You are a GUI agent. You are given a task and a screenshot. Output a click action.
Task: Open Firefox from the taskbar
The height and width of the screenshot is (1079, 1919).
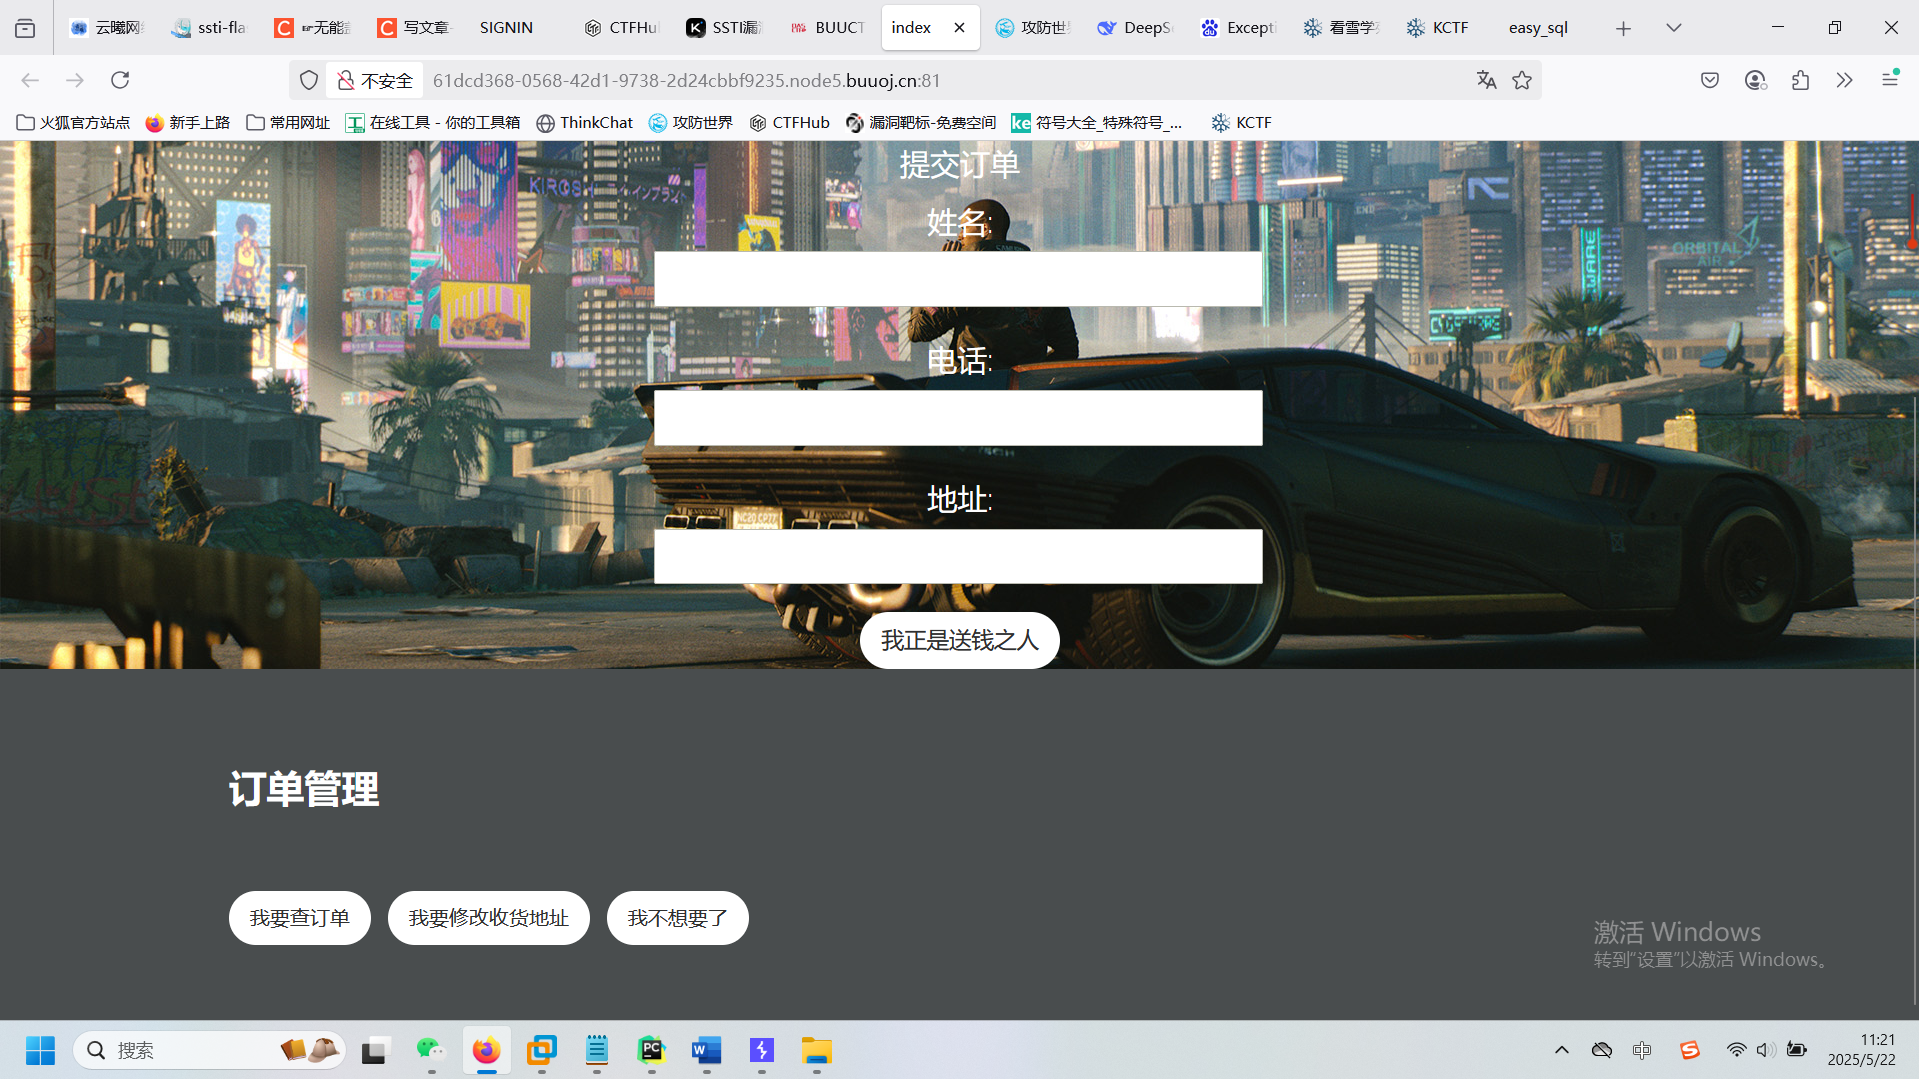point(486,1050)
